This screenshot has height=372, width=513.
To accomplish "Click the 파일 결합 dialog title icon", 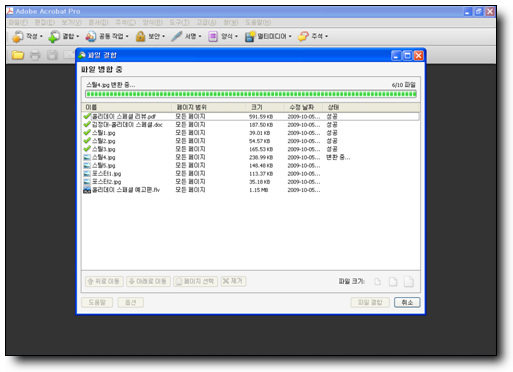I will point(82,55).
